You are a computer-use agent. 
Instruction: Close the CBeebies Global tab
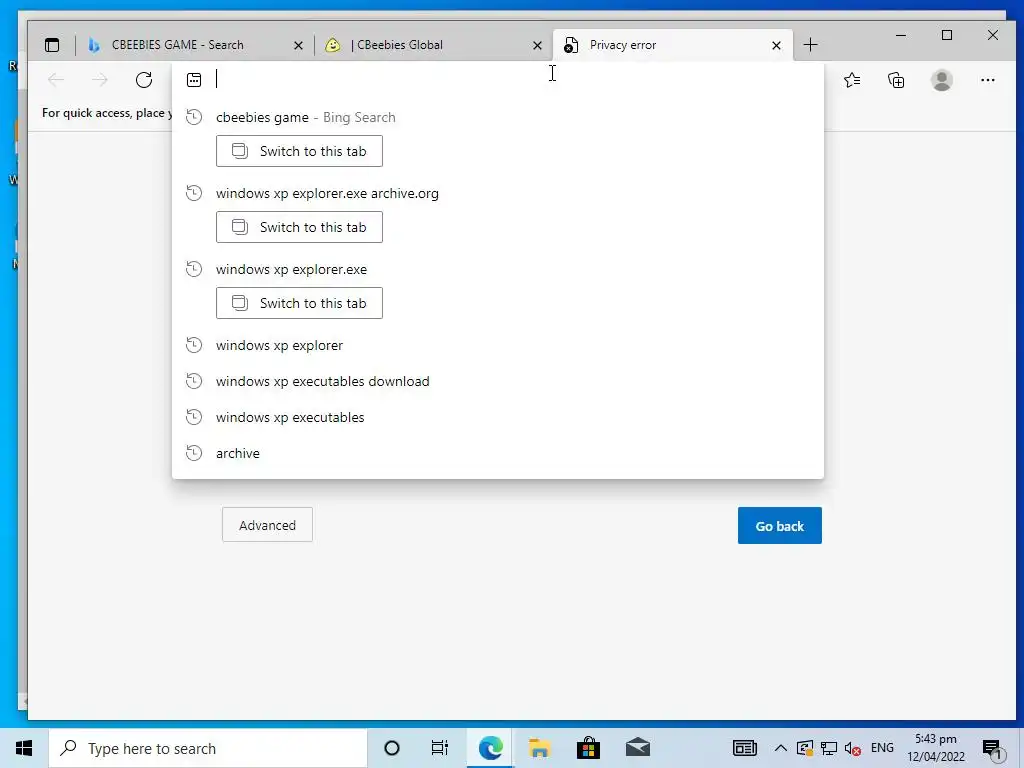coord(537,45)
